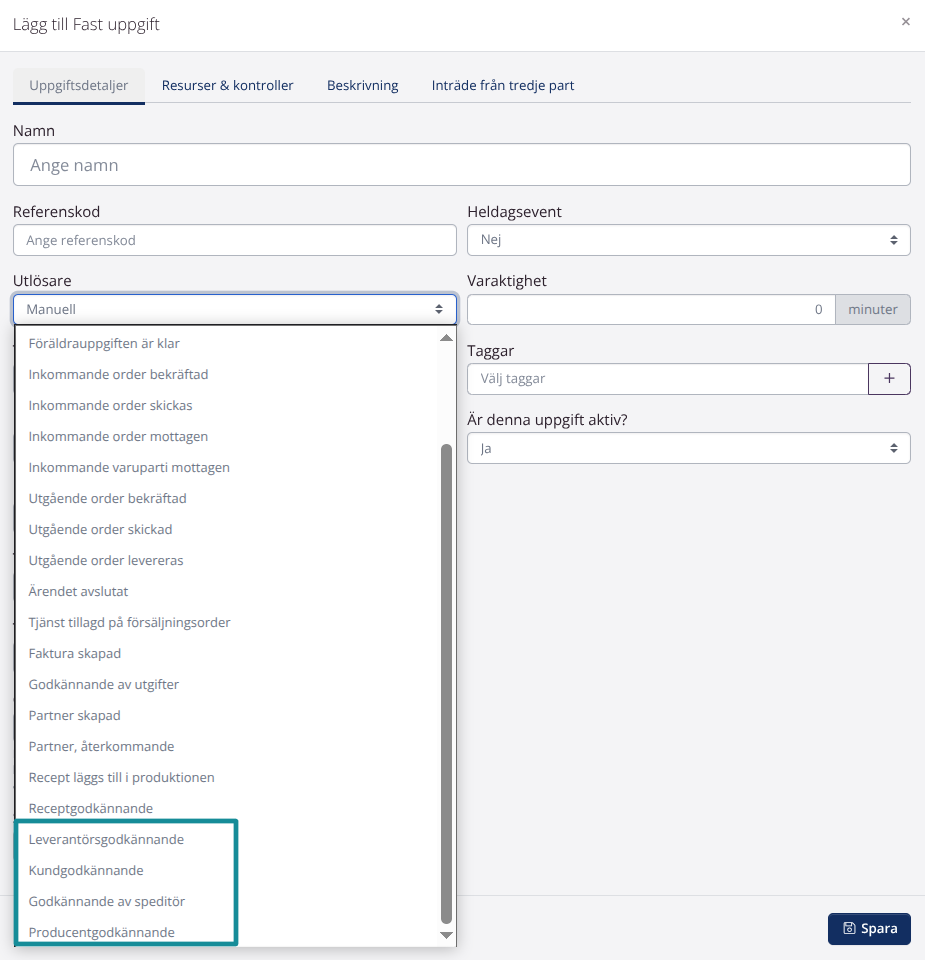Close the Lägg till Fast uppgift dialog
This screenshot has width=925, height=960.
click(x=905, y=21)
